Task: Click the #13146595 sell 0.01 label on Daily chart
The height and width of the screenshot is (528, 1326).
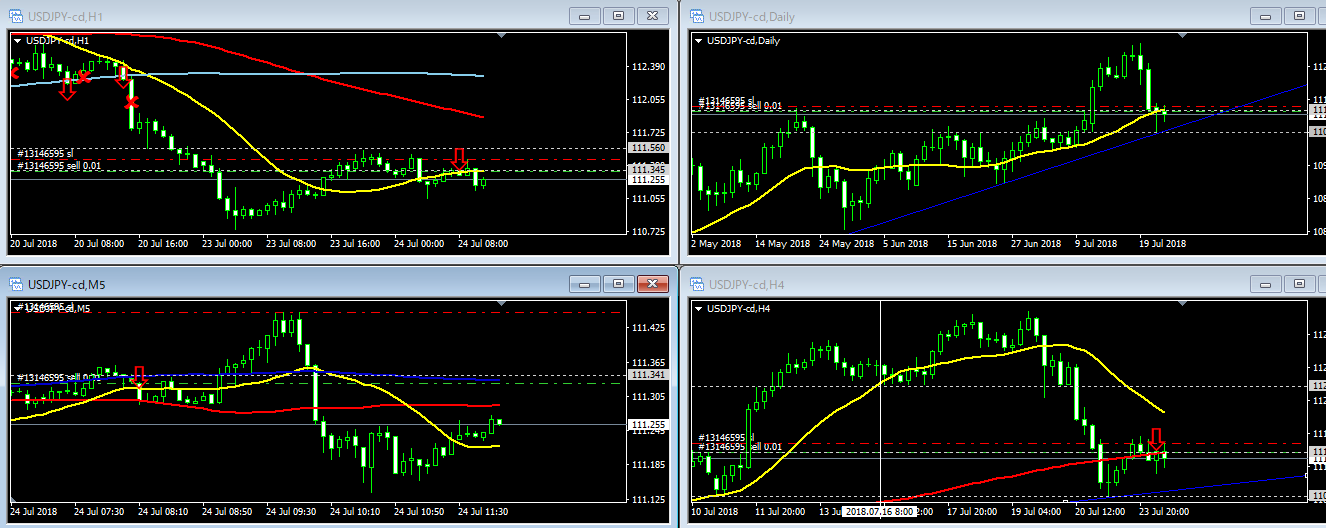Action: (738, 106)
